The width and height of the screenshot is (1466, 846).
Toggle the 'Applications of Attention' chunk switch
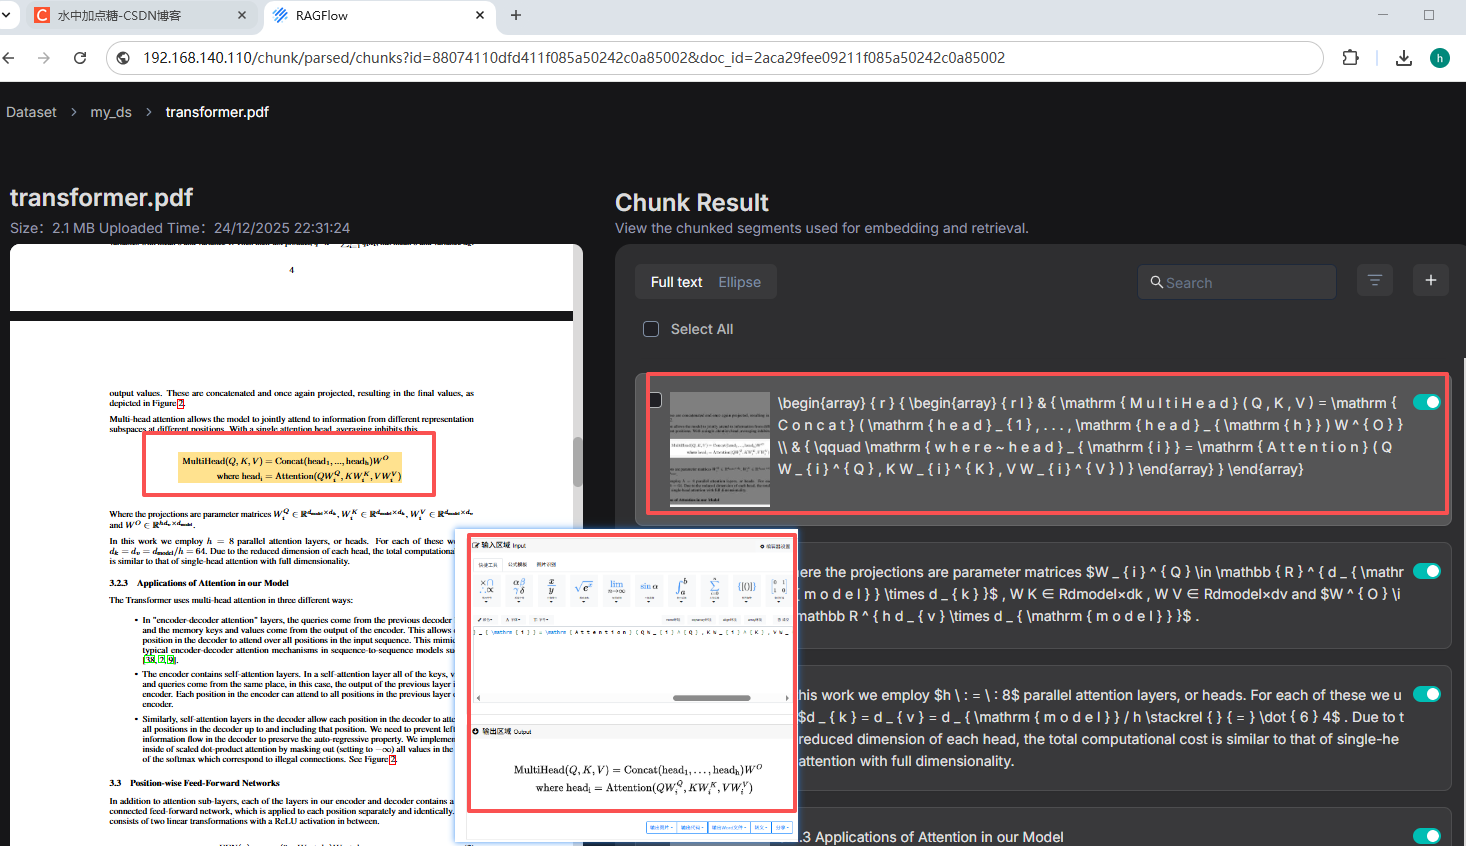(1427, 836)
